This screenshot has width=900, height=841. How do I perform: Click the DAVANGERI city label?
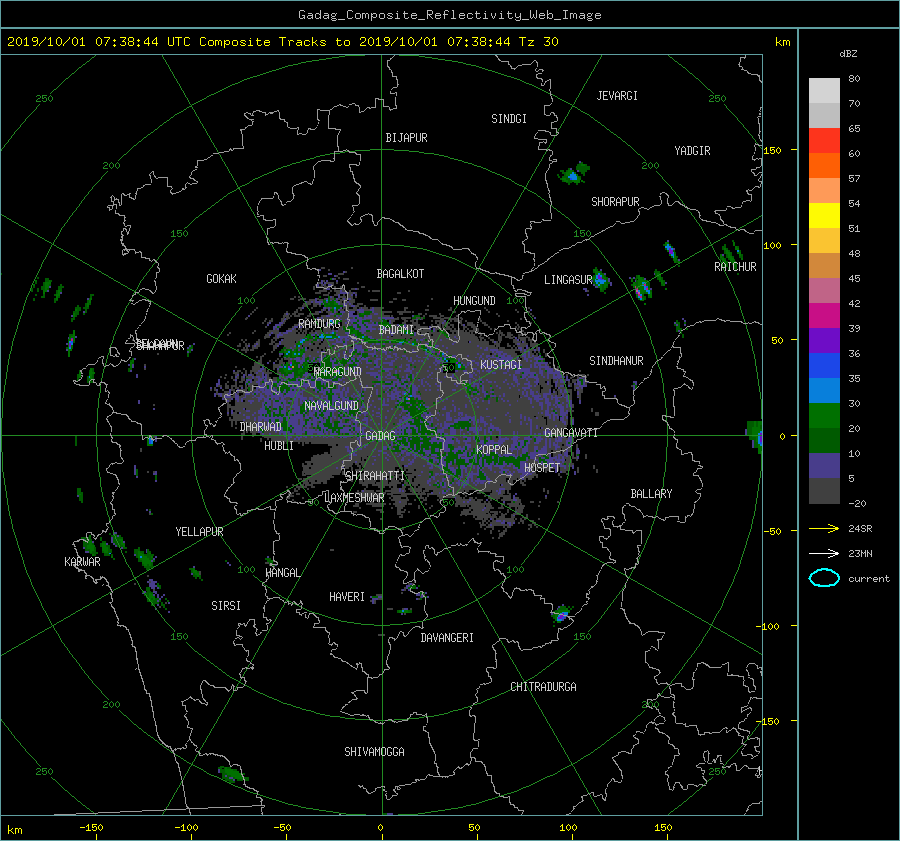[x=447, y=638]
